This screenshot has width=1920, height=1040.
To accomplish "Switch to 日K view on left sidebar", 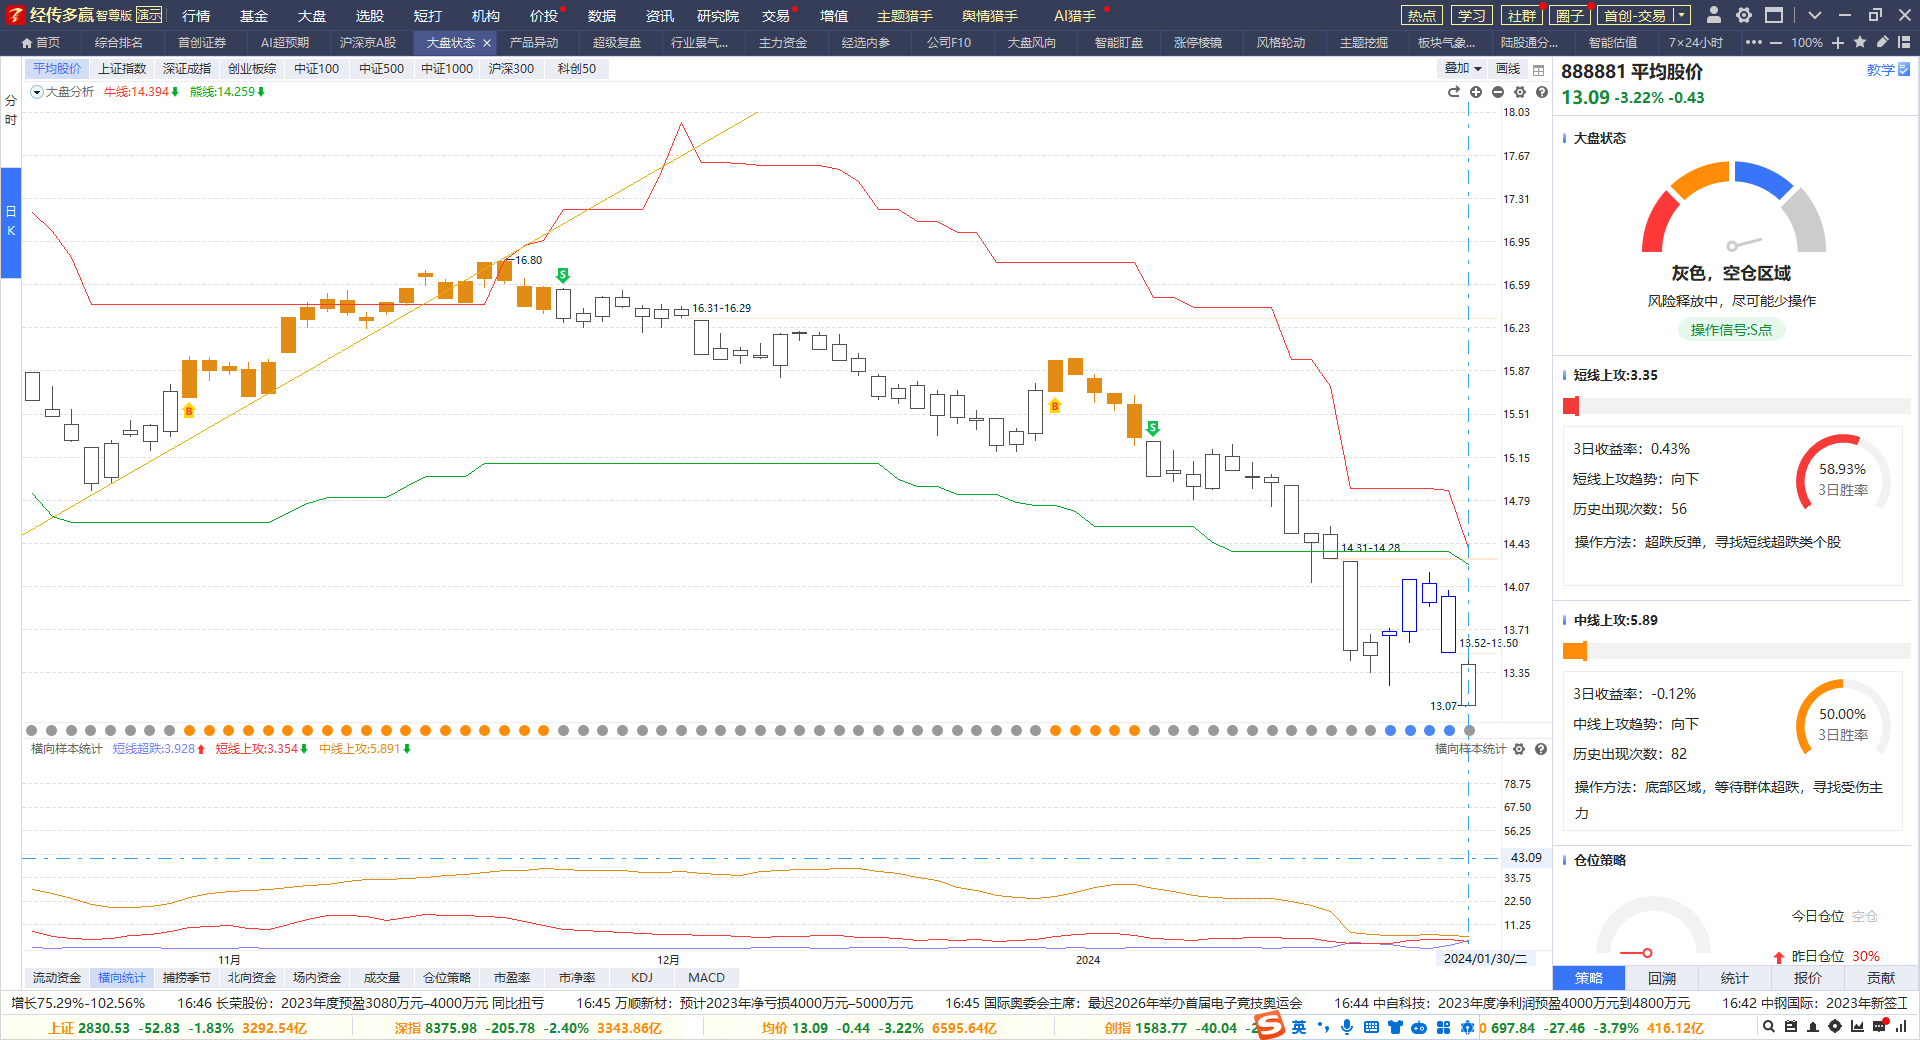I will [11, 222].
